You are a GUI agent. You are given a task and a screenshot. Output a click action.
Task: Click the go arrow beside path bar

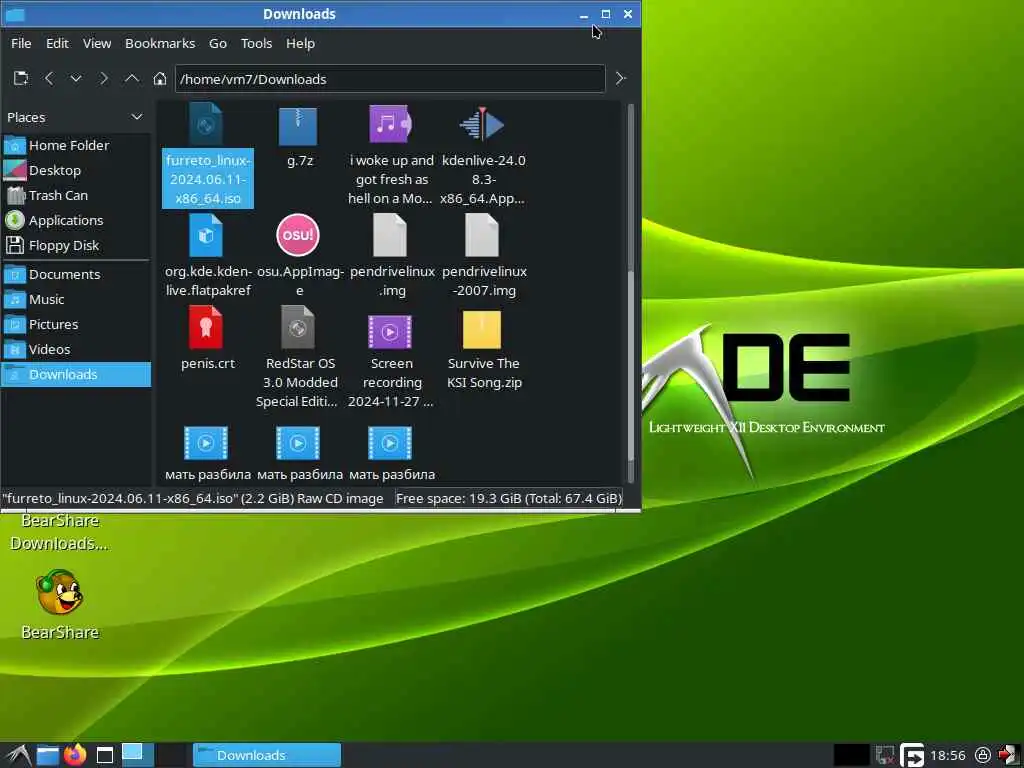620,78
